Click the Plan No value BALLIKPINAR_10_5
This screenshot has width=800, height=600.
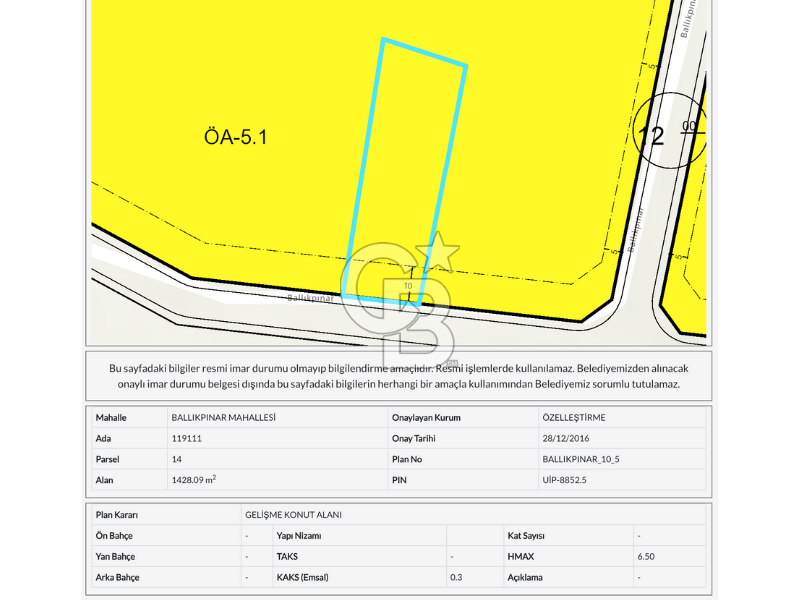pos(581,459)
